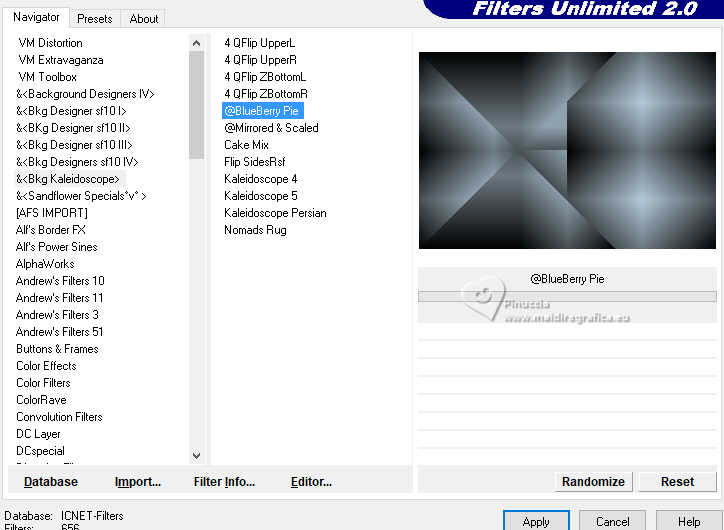This screenshot has width=724, height=530.
Task: Apply the selected filter
Action: (x=536, y=521)
